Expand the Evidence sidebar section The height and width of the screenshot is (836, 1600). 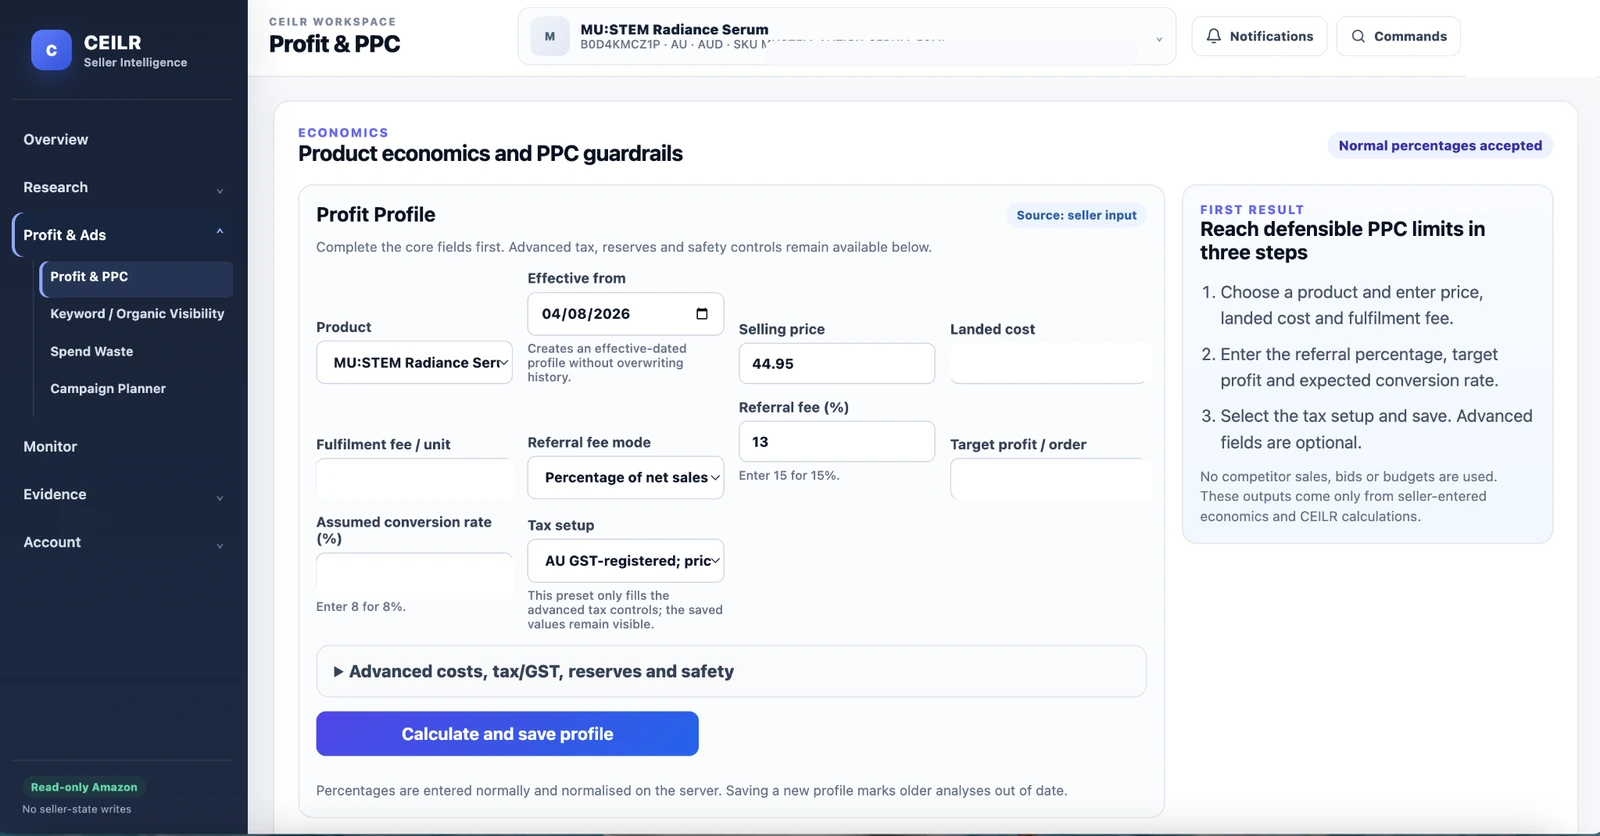point(123,495)
